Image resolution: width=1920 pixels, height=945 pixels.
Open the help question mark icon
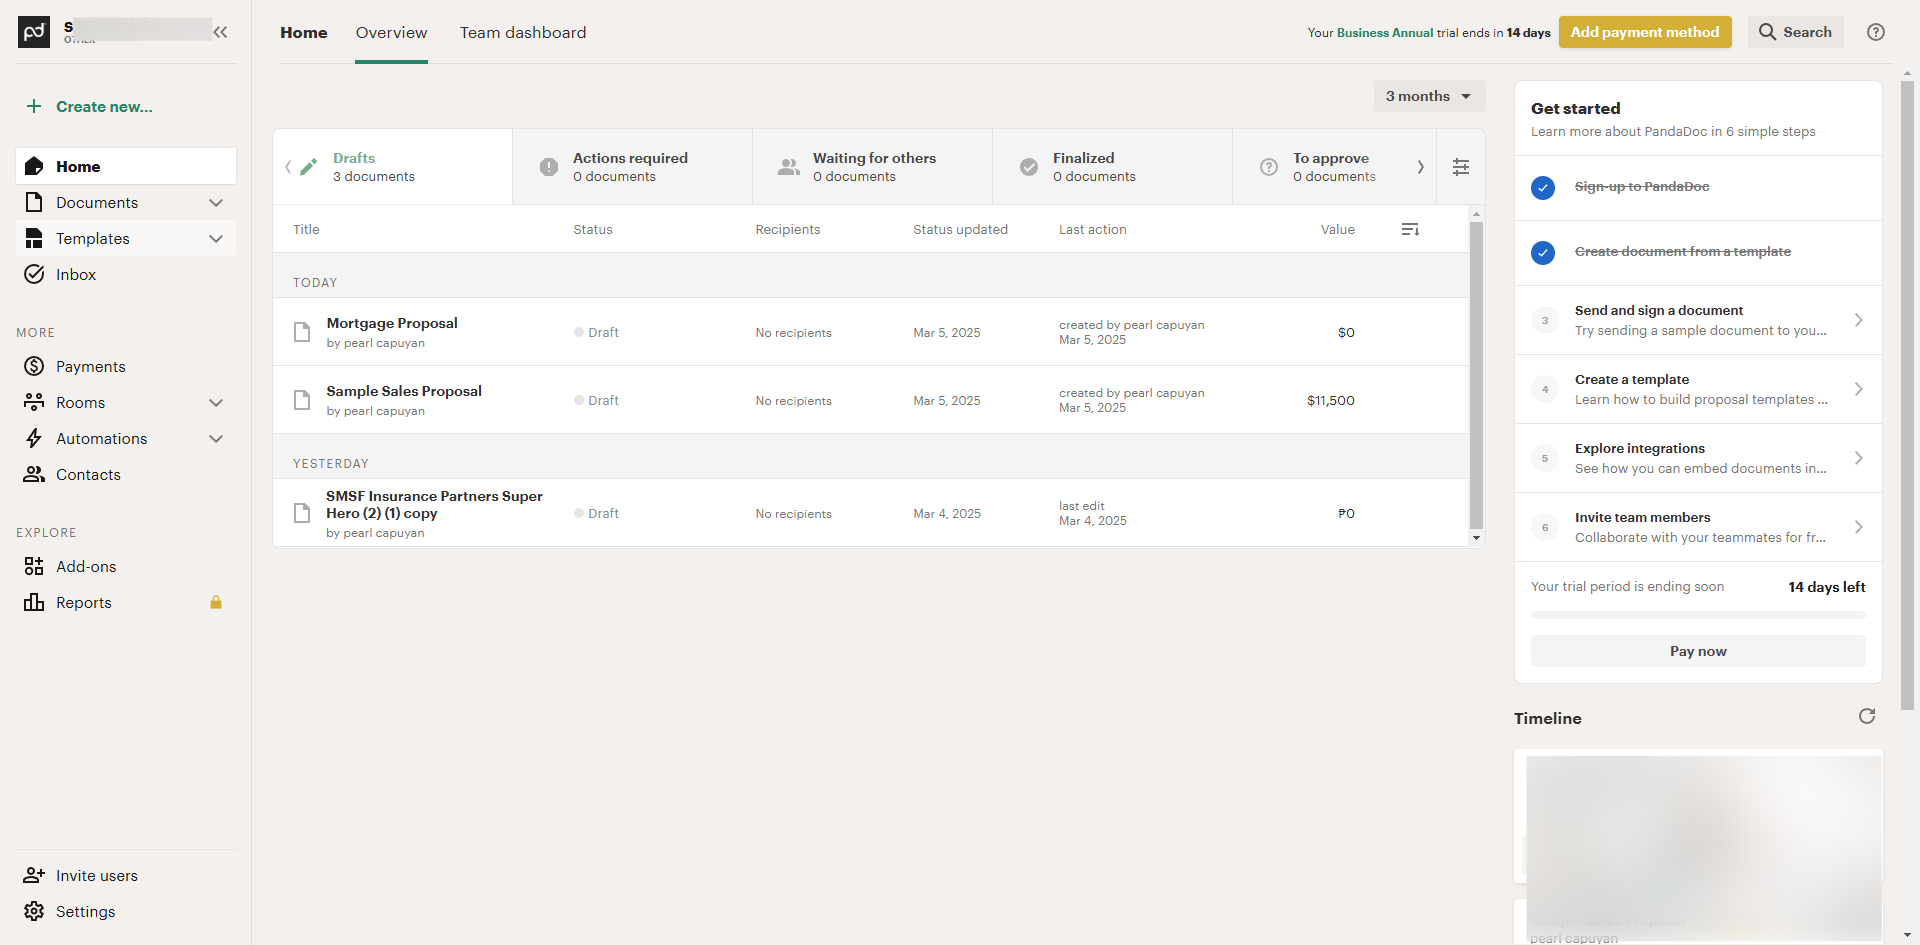click(x=1876, y=32)
